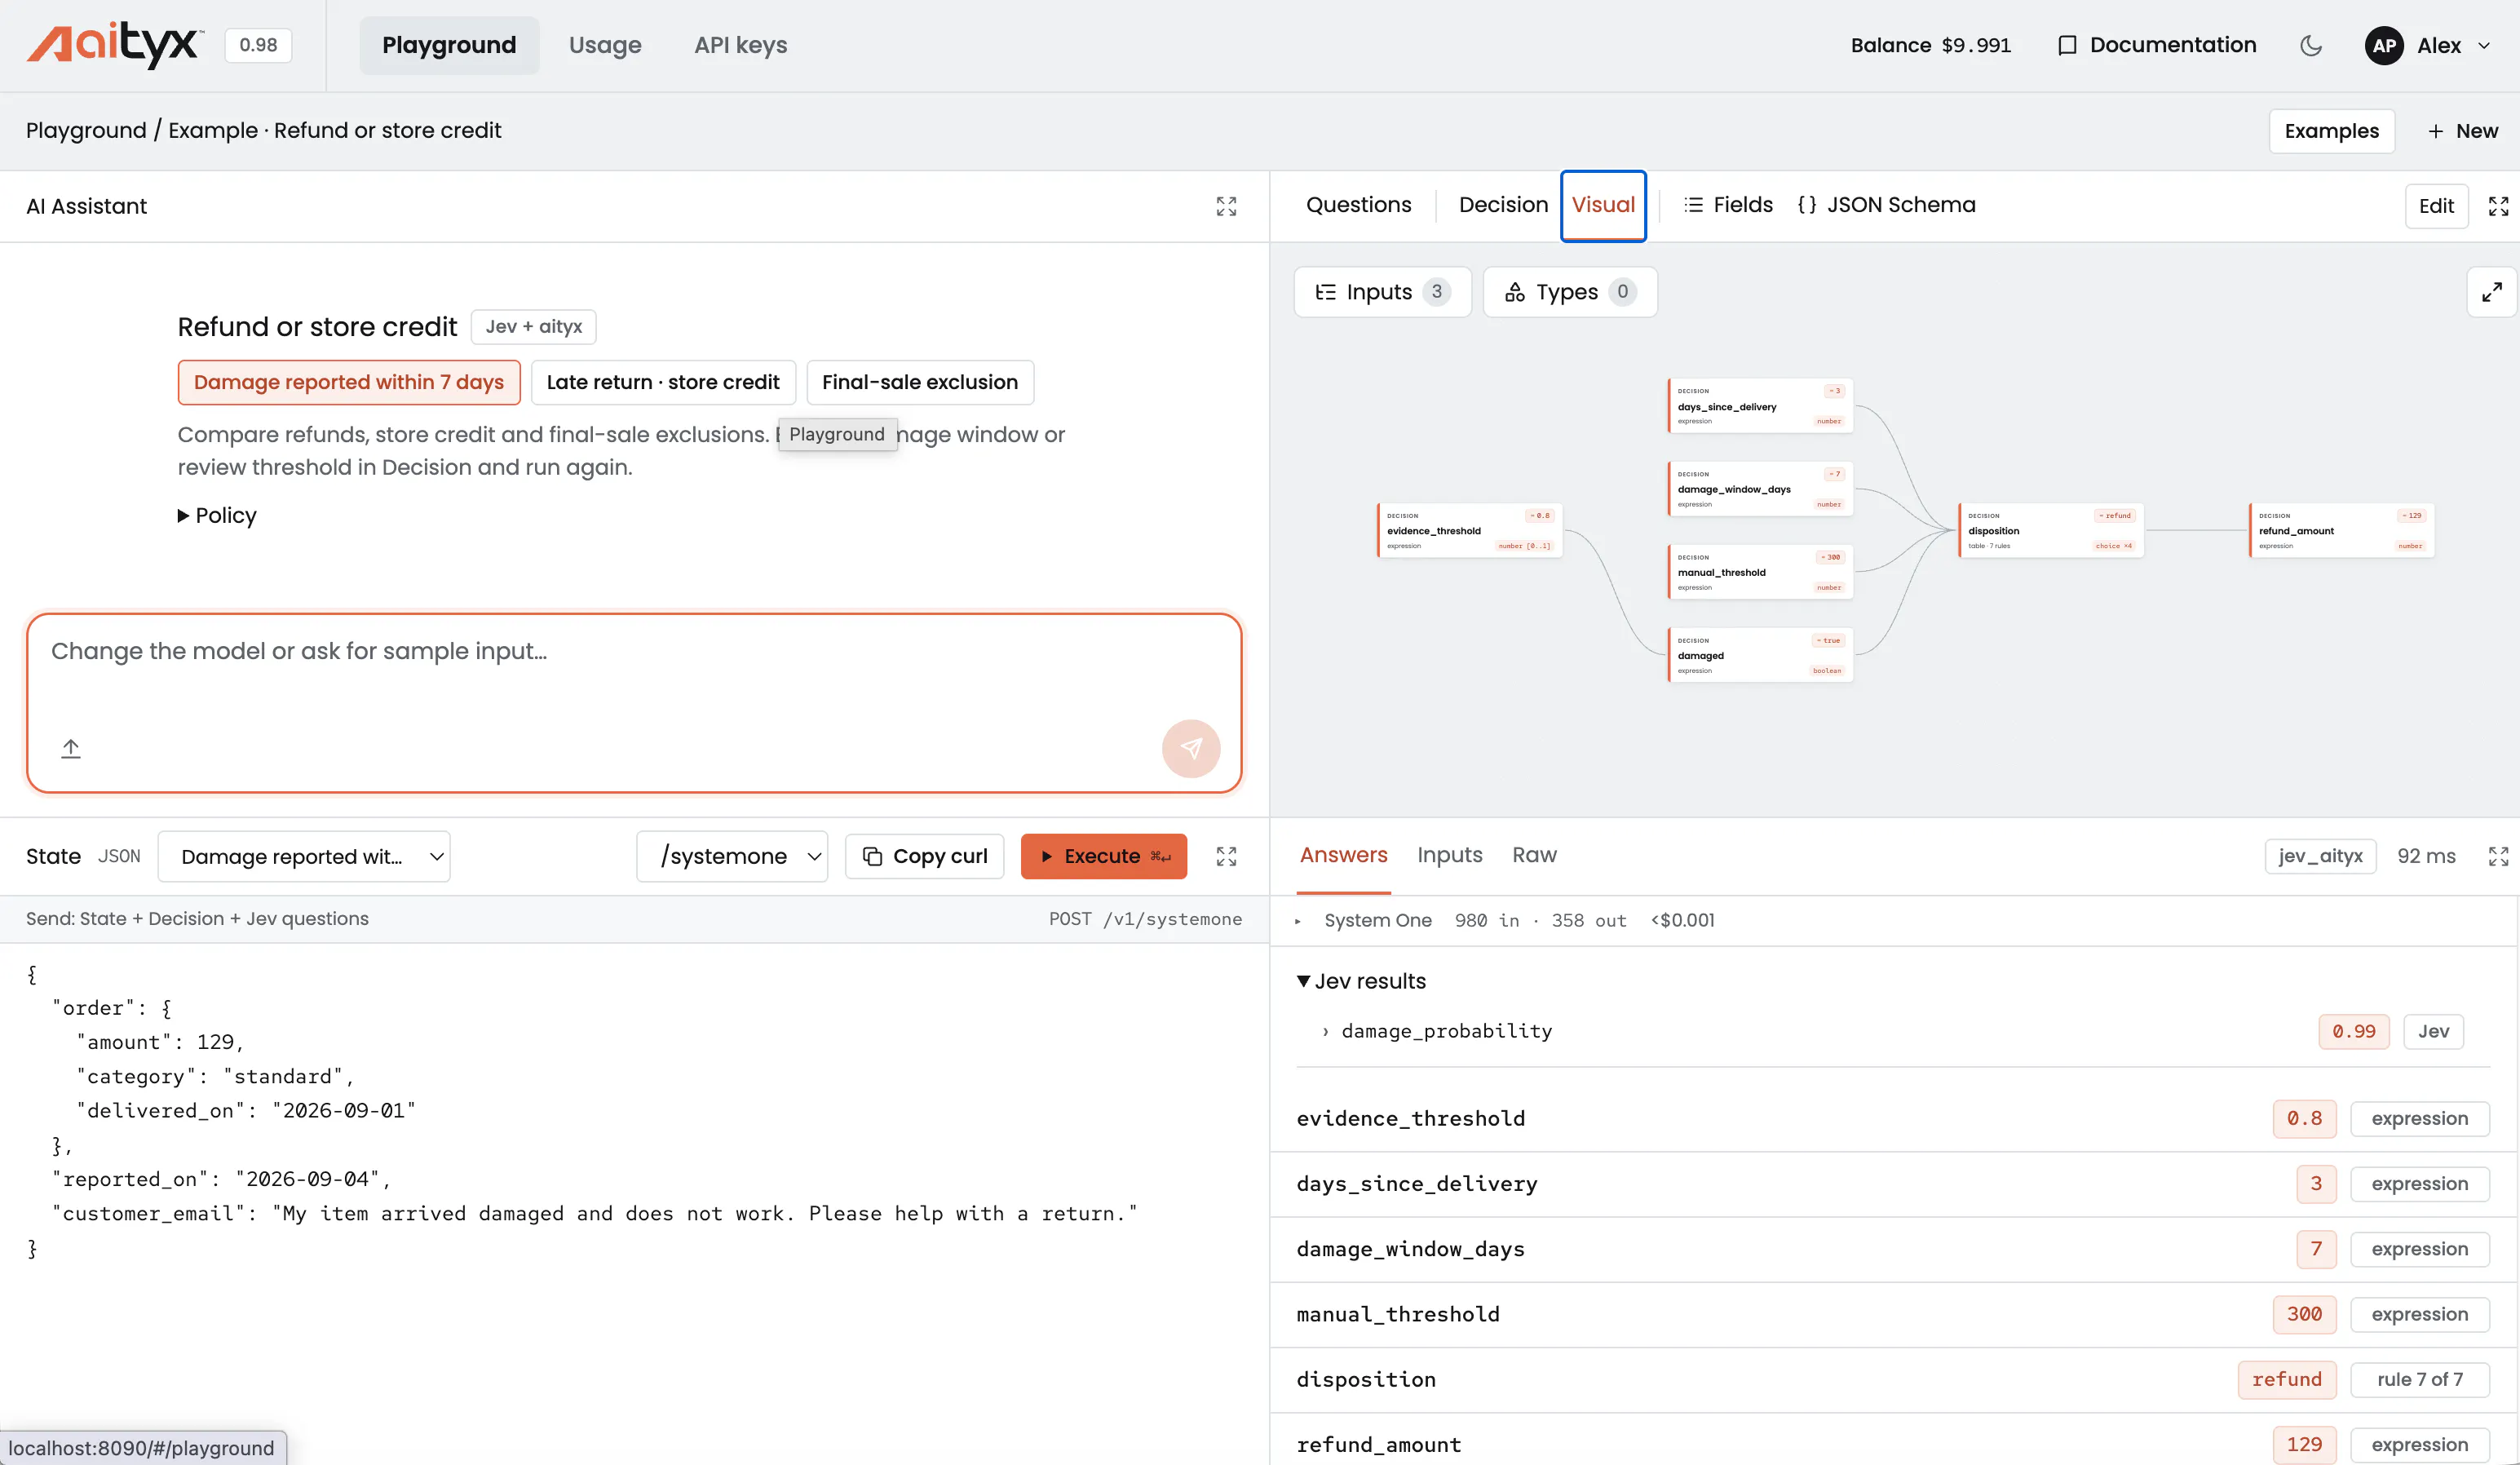Image resolution: width=2520 pixels, height=1465 pixels.
Task: Create a New playground
Action: click(2463, 131)
